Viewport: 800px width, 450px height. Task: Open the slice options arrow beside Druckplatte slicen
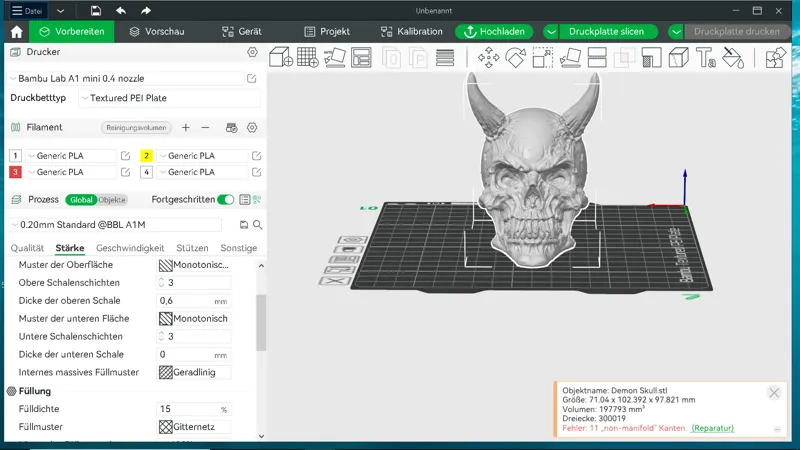click(x=551, y=32)
